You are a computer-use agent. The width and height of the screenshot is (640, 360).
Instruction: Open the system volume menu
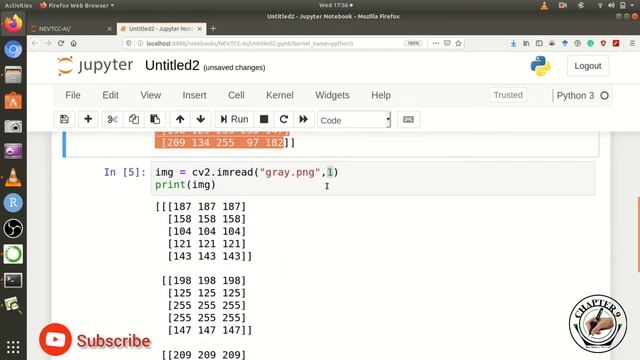point(611,5)
